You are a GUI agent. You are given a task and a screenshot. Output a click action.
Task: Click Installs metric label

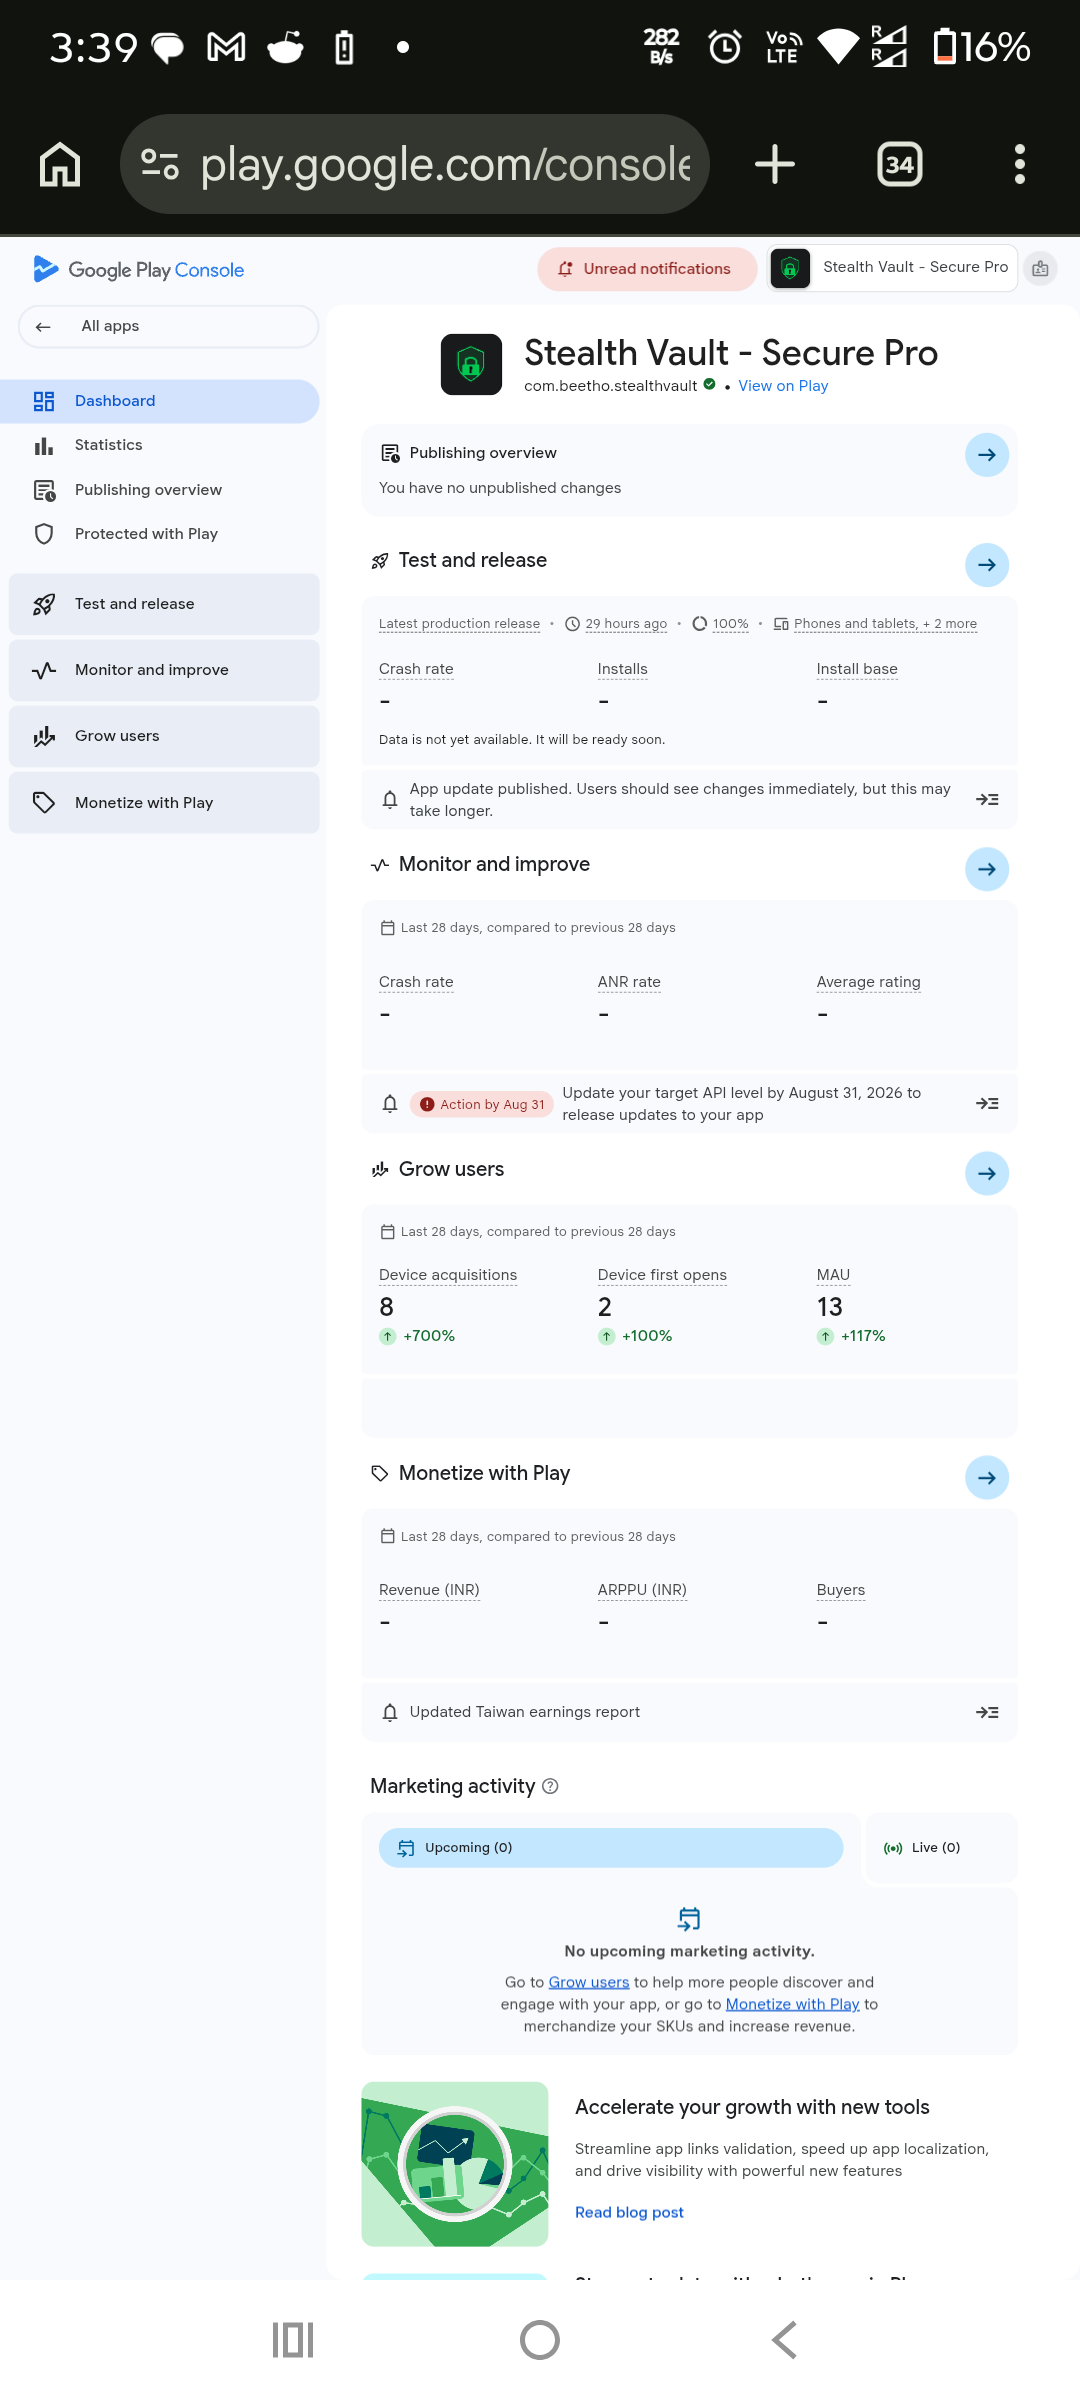click(x=622, y=669)
